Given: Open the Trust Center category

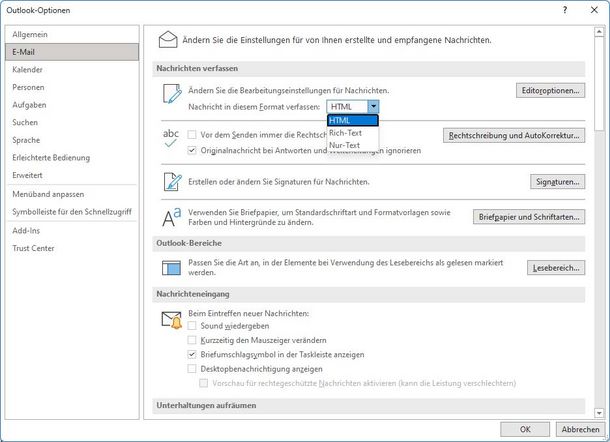Looking at the screenshot, I should (x=72, y=248).
